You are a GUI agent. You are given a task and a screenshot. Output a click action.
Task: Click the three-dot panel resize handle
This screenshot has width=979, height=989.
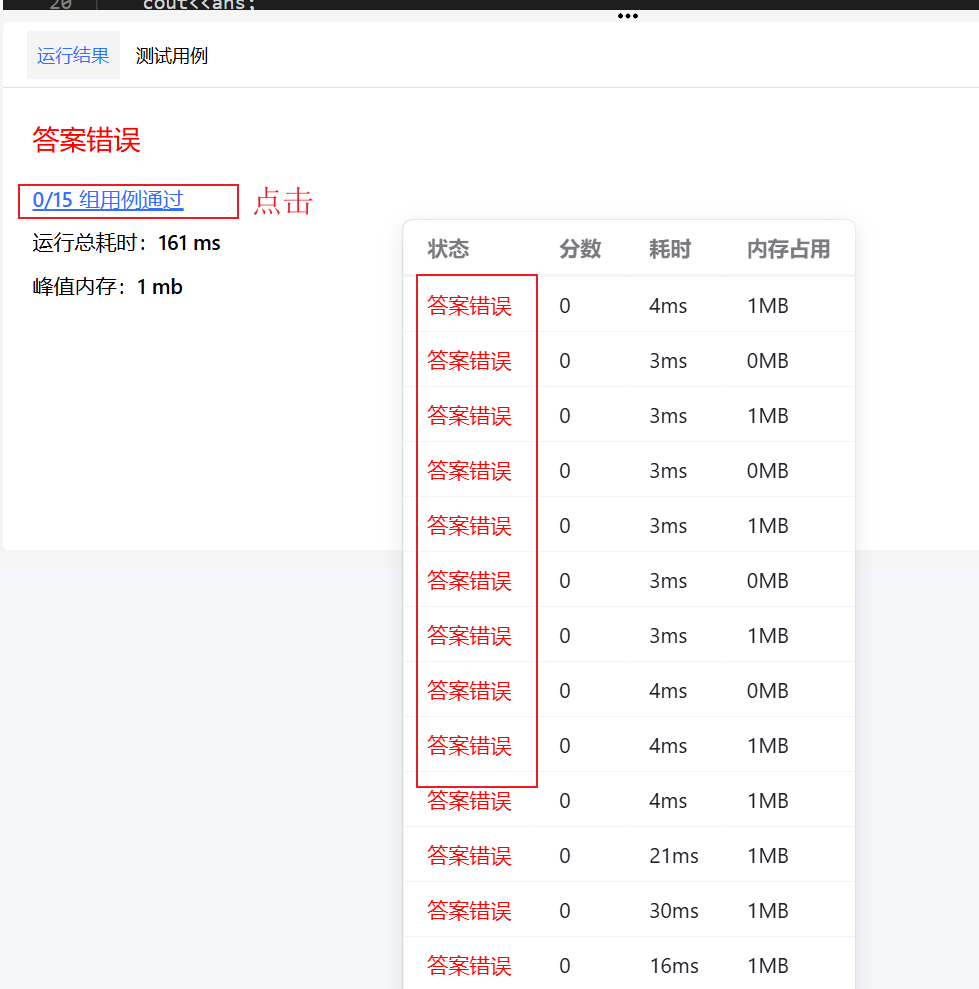coord(627,16)
